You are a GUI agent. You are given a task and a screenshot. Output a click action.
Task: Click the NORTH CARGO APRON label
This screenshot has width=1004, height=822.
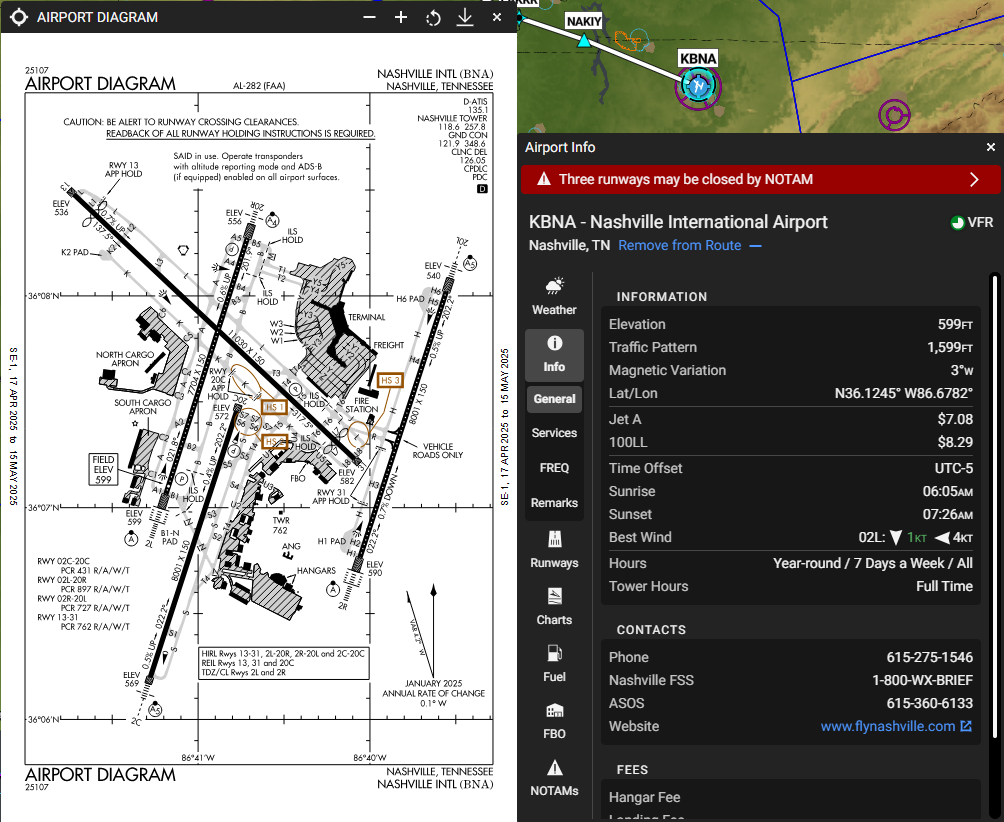click(x=125, y=359)
